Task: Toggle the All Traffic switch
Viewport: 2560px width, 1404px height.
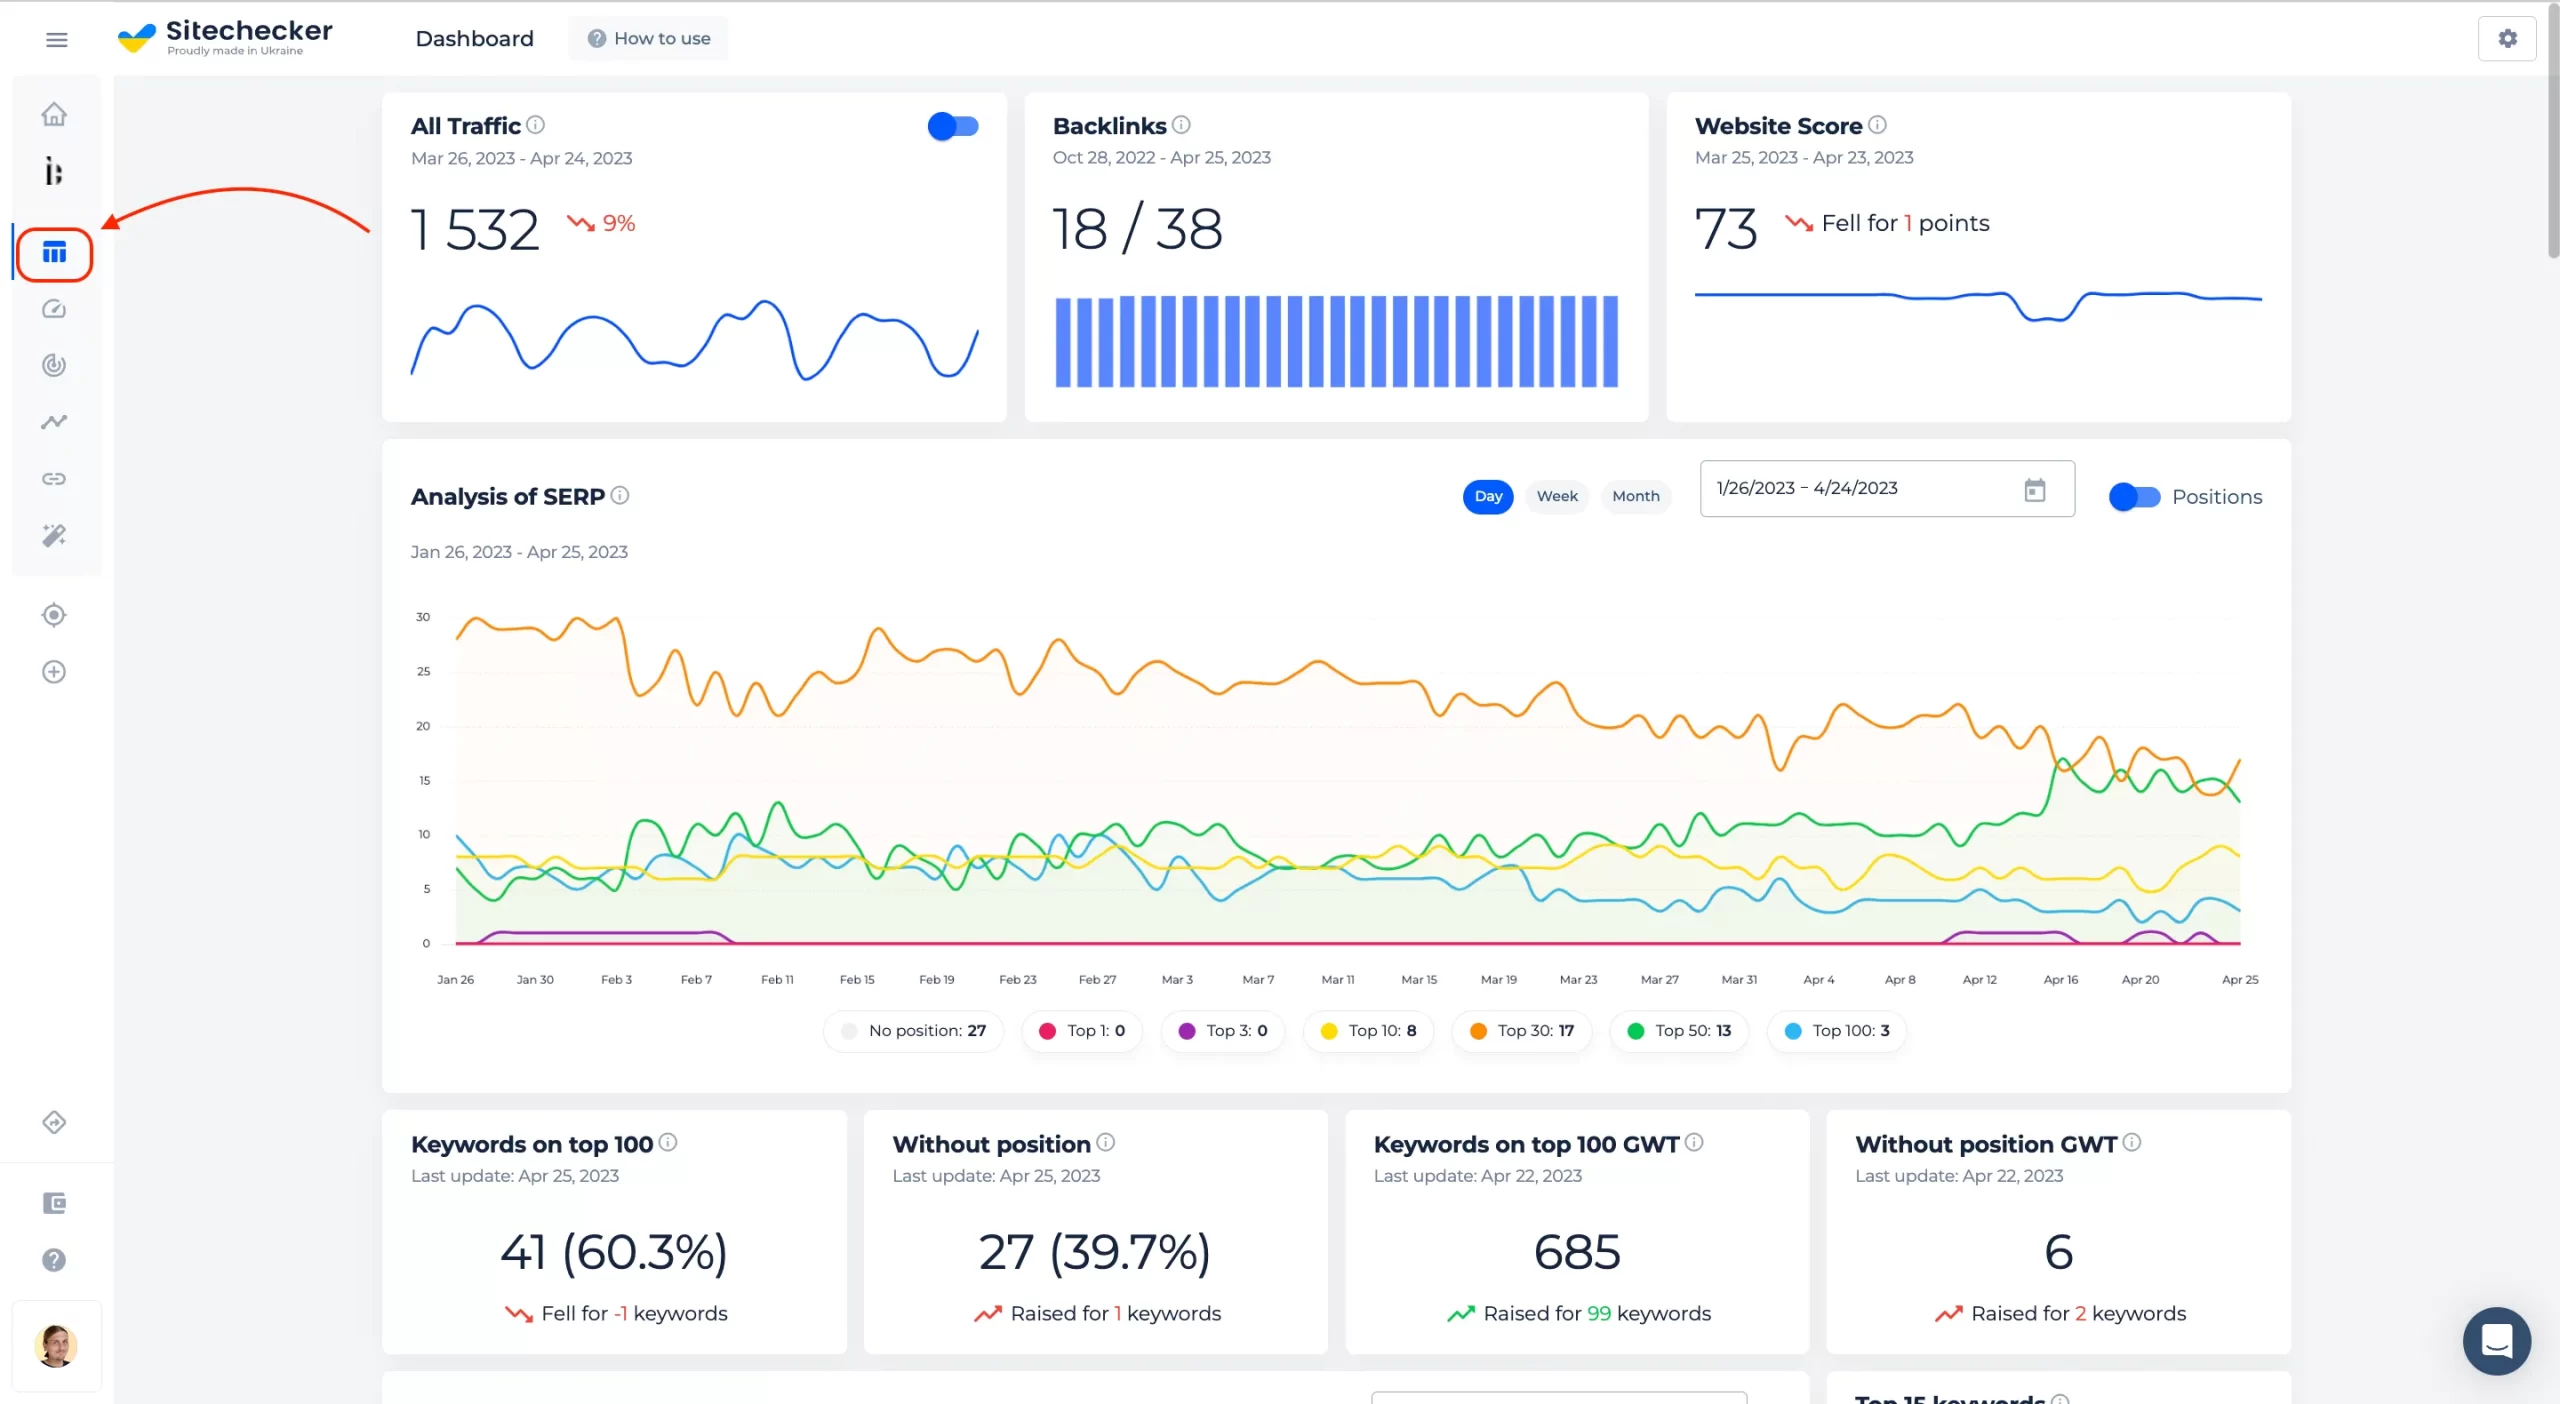Action: [952, 126]
